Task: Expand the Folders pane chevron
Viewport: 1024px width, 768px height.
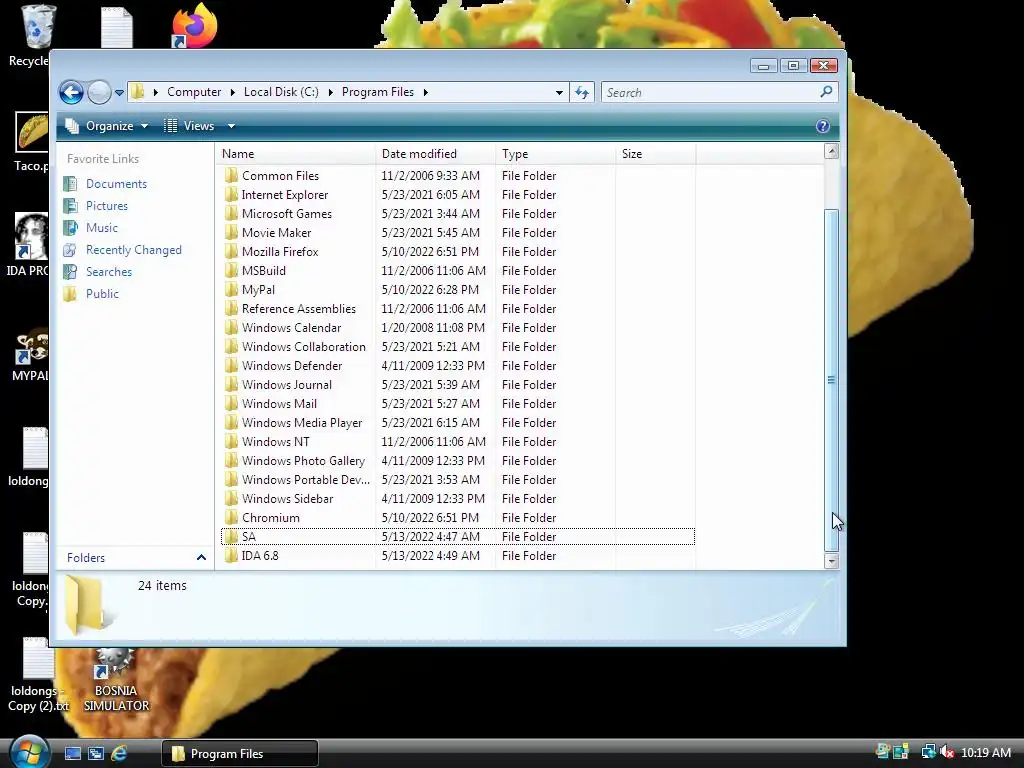Action: (x=201, y=558)
